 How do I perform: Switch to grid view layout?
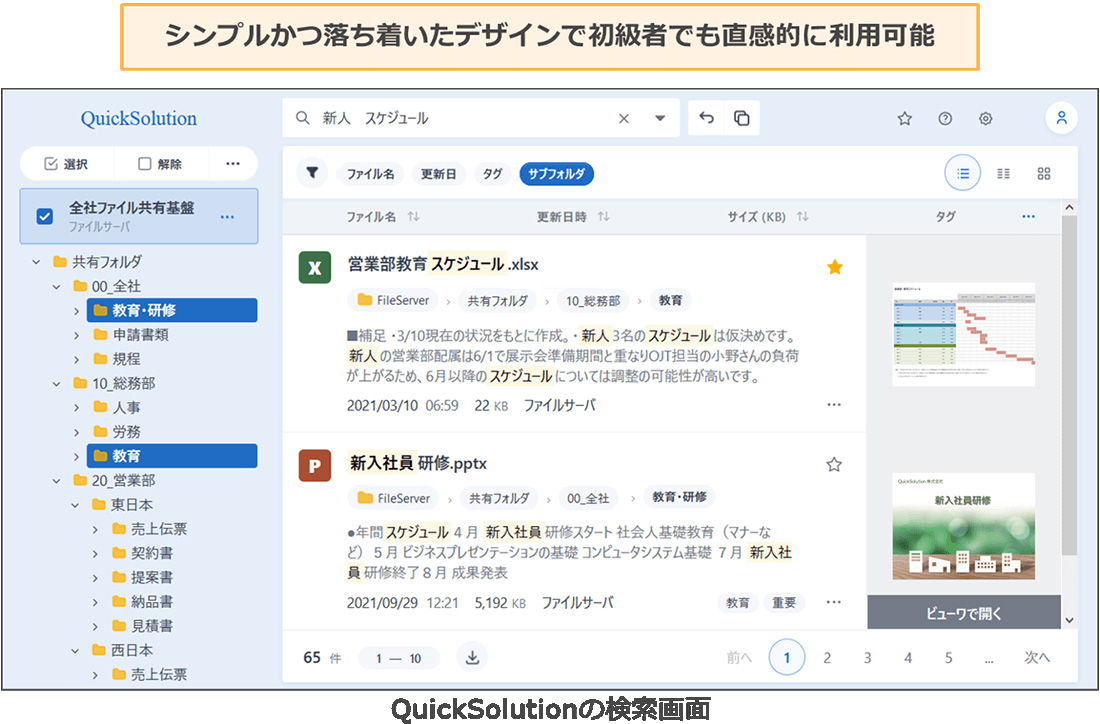1043,172
